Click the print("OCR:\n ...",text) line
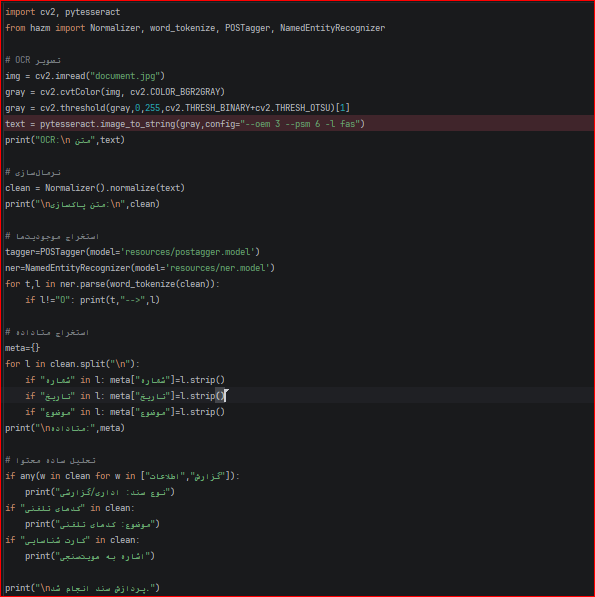 pos(65,140)
